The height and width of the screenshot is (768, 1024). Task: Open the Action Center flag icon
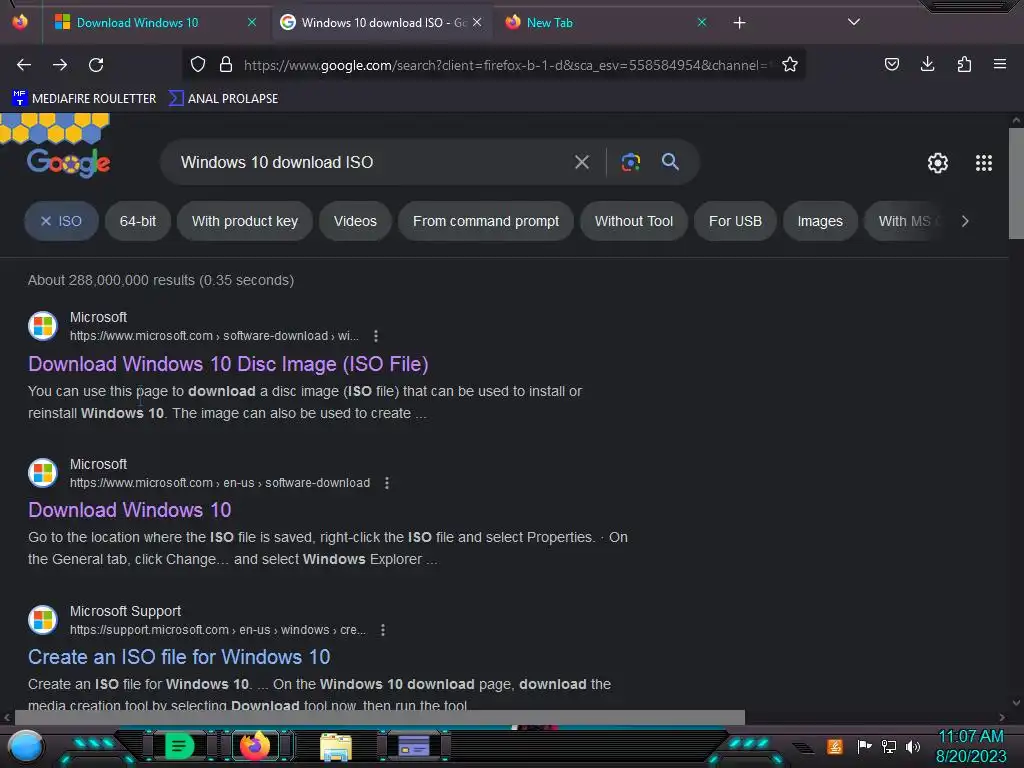[864, 746]
